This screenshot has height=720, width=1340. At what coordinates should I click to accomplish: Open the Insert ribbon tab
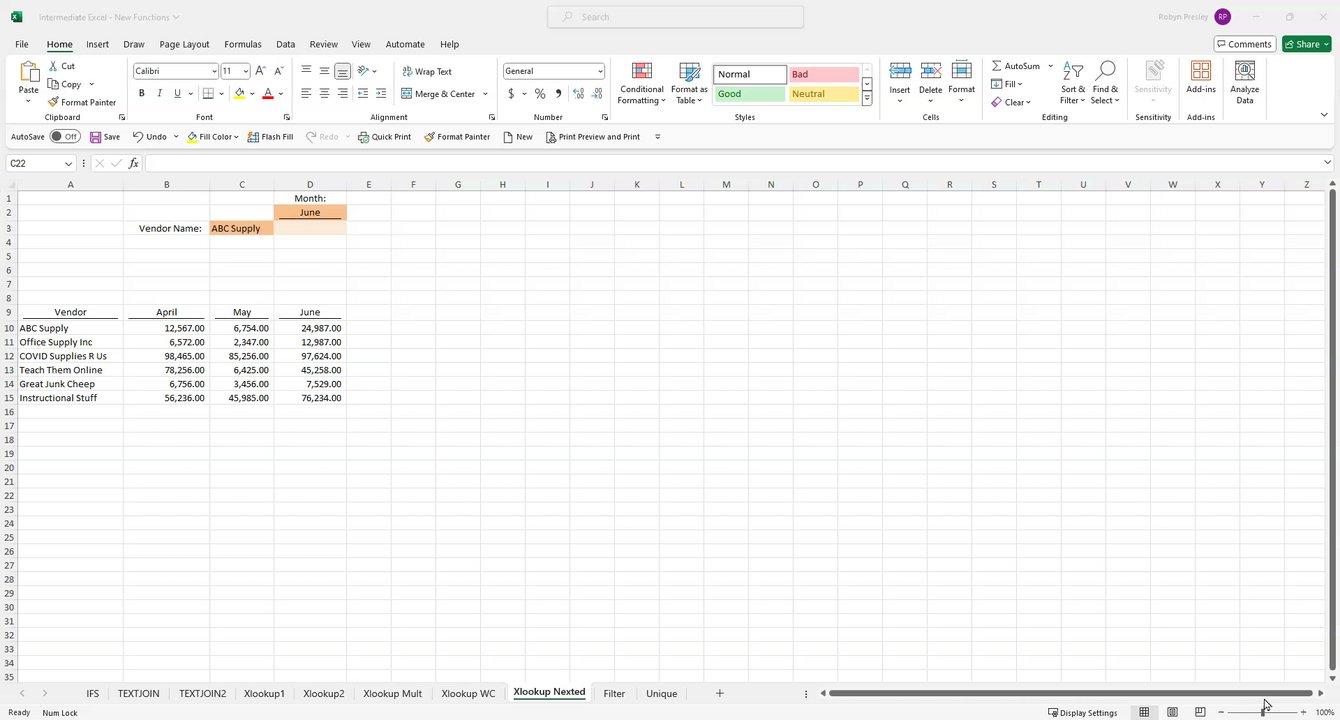pos(97,44)
